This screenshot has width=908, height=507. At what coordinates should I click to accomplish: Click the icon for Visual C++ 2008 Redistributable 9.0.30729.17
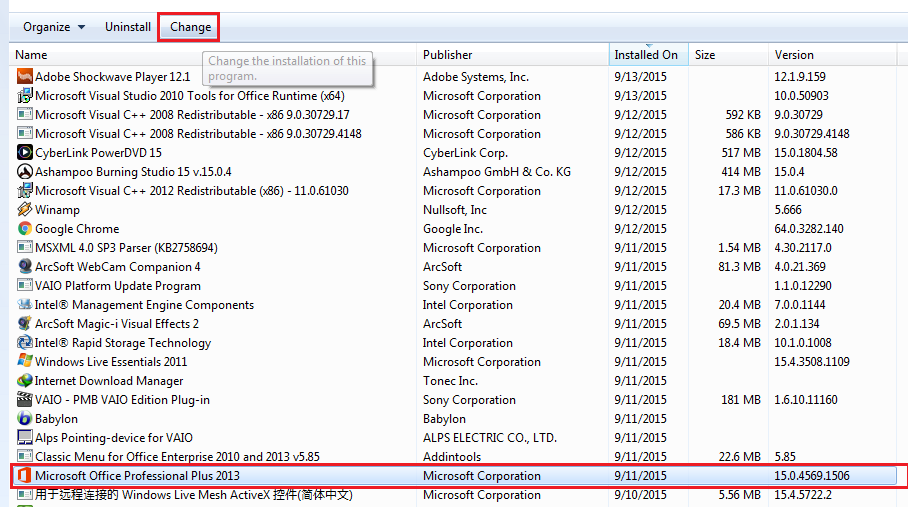pos(24,115)
